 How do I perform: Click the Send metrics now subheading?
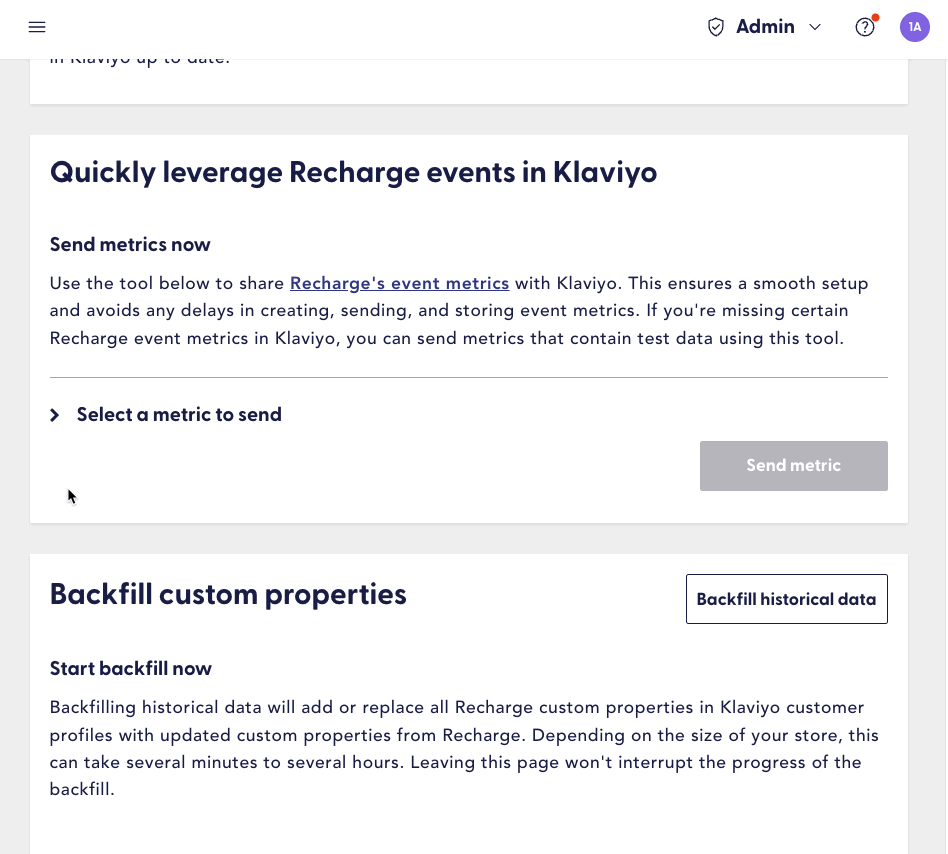(x=130, y=245)
